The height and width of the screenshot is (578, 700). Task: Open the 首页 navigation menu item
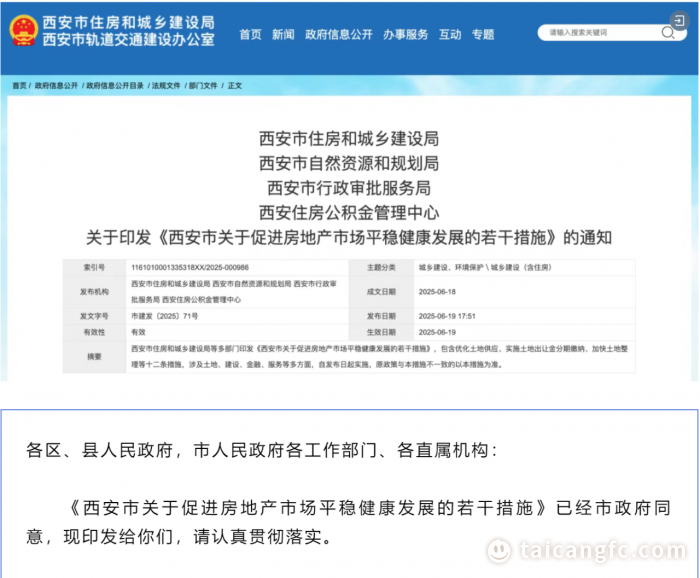tap(250, 34)
